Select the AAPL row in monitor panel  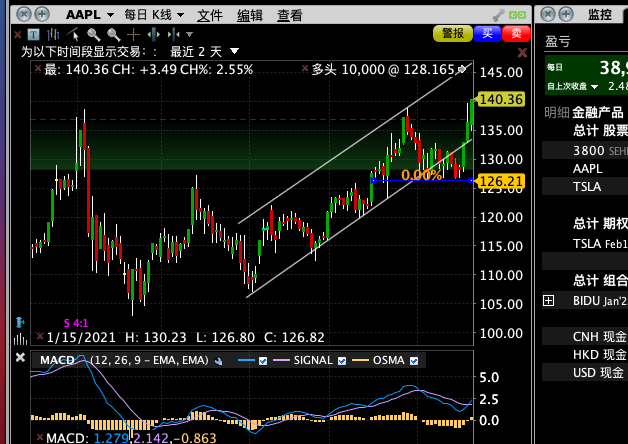point(585,169)
